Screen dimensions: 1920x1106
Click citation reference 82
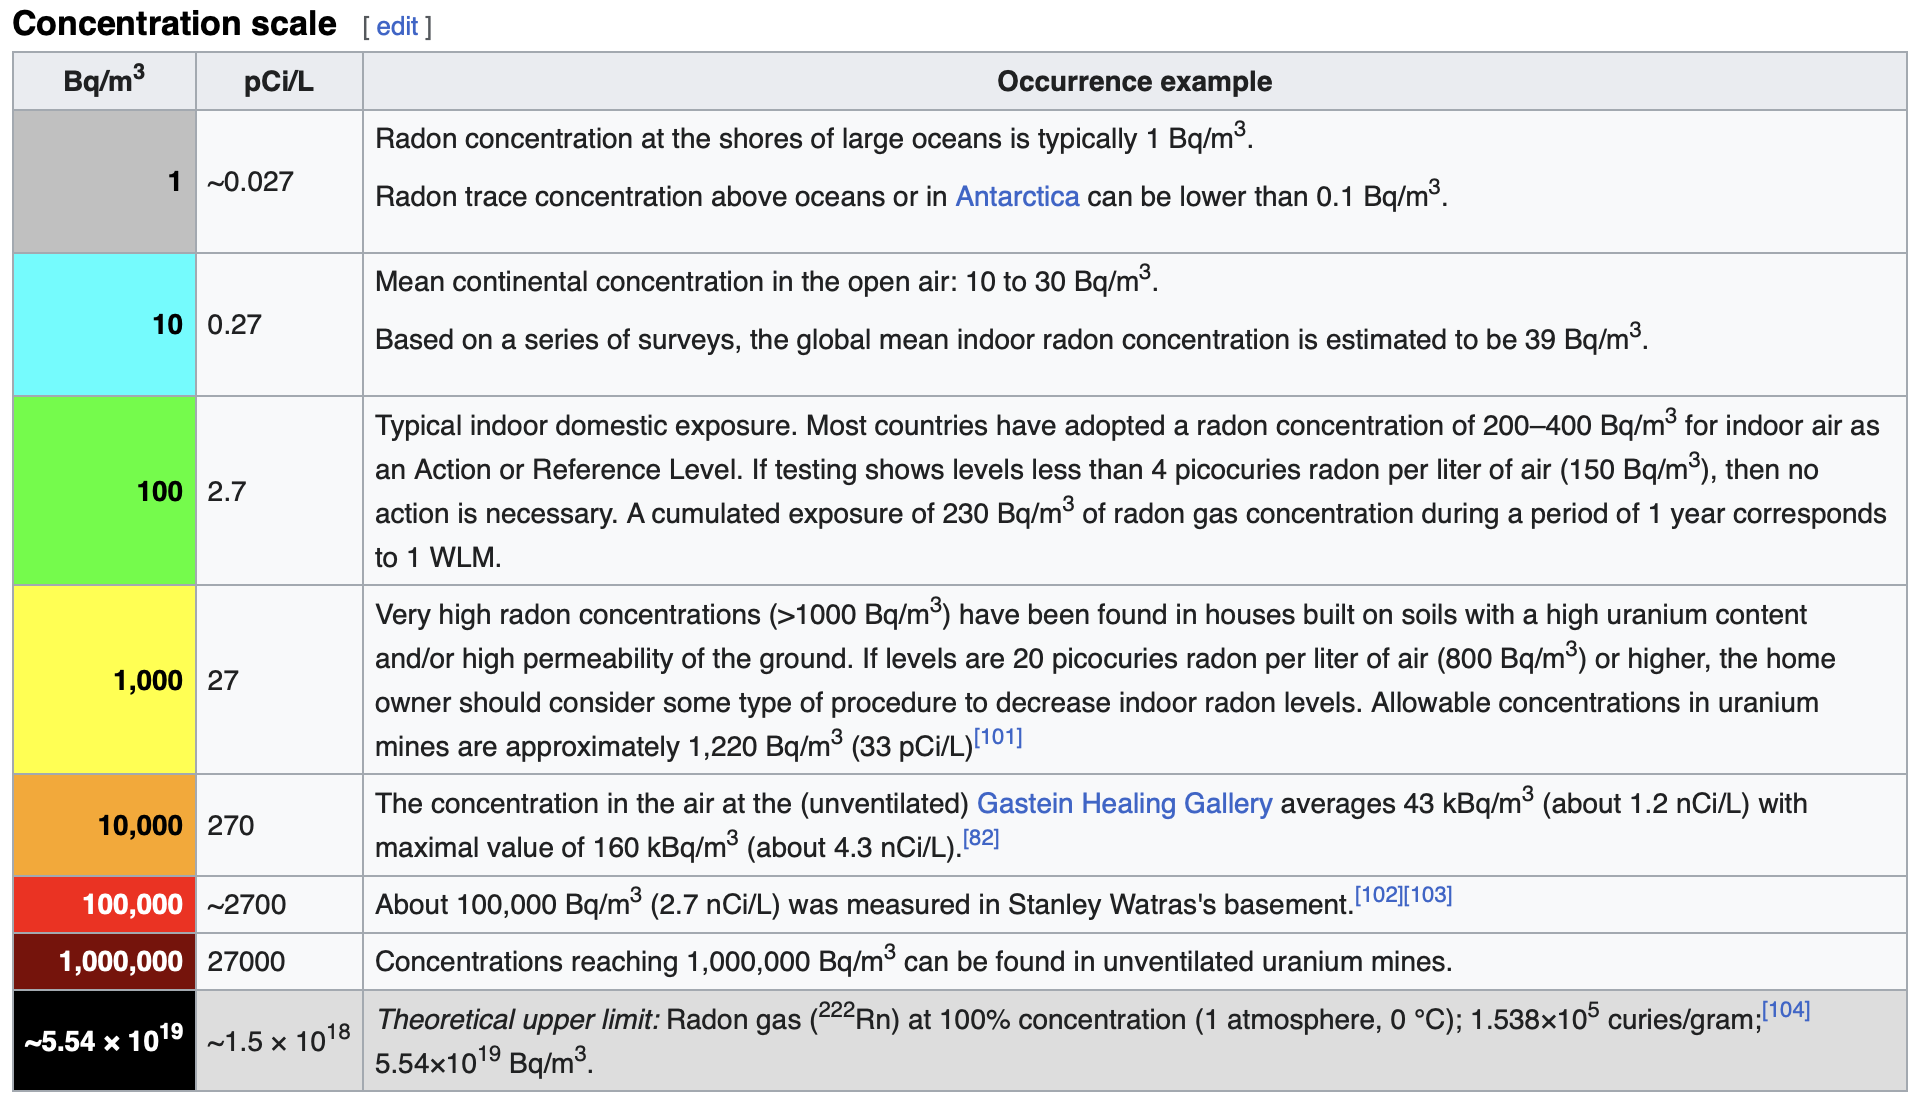[981, 839]
